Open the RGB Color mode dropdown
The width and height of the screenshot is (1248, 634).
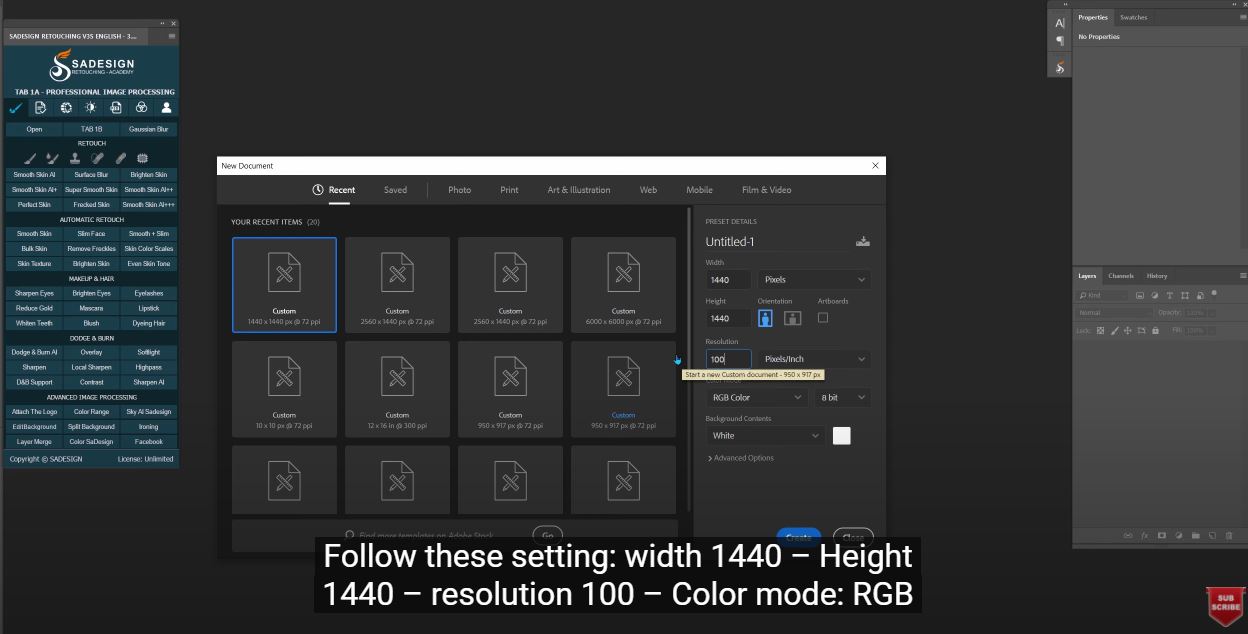(x=756, y=398)
